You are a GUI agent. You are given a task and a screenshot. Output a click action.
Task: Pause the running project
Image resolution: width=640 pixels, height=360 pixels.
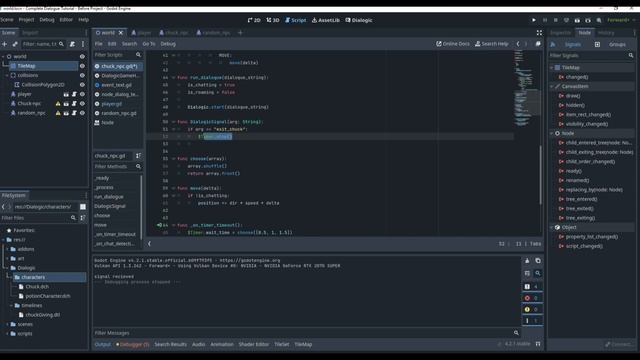tap(544, 20)
